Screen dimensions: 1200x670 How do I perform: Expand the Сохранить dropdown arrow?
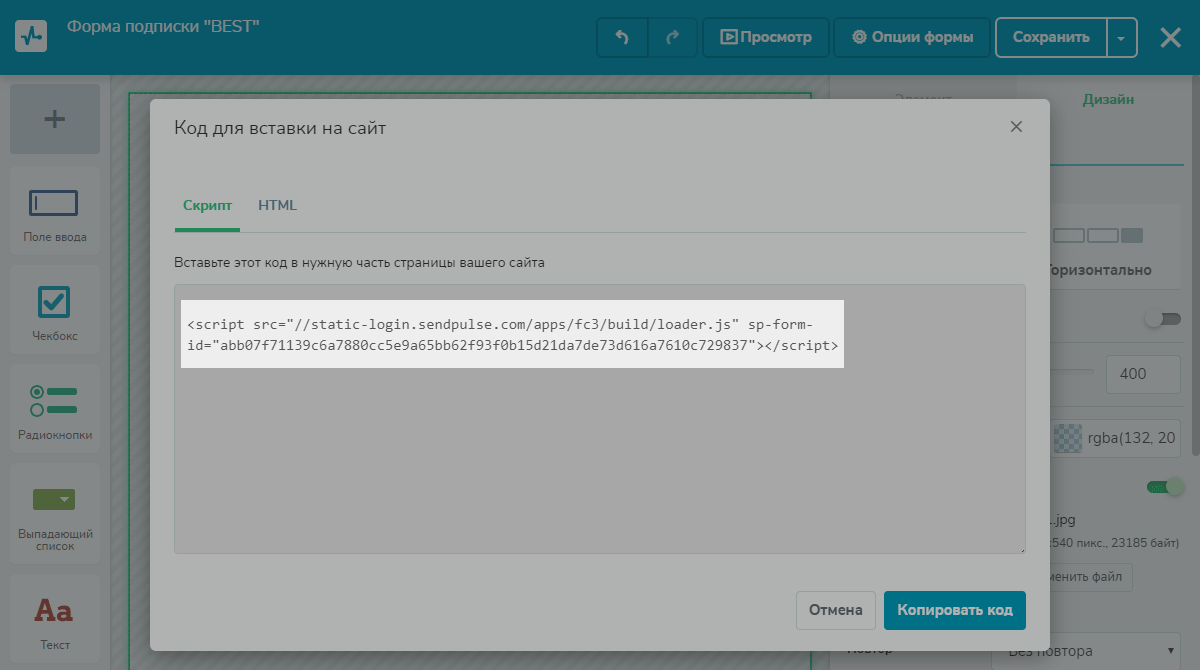pos(1122,38)
